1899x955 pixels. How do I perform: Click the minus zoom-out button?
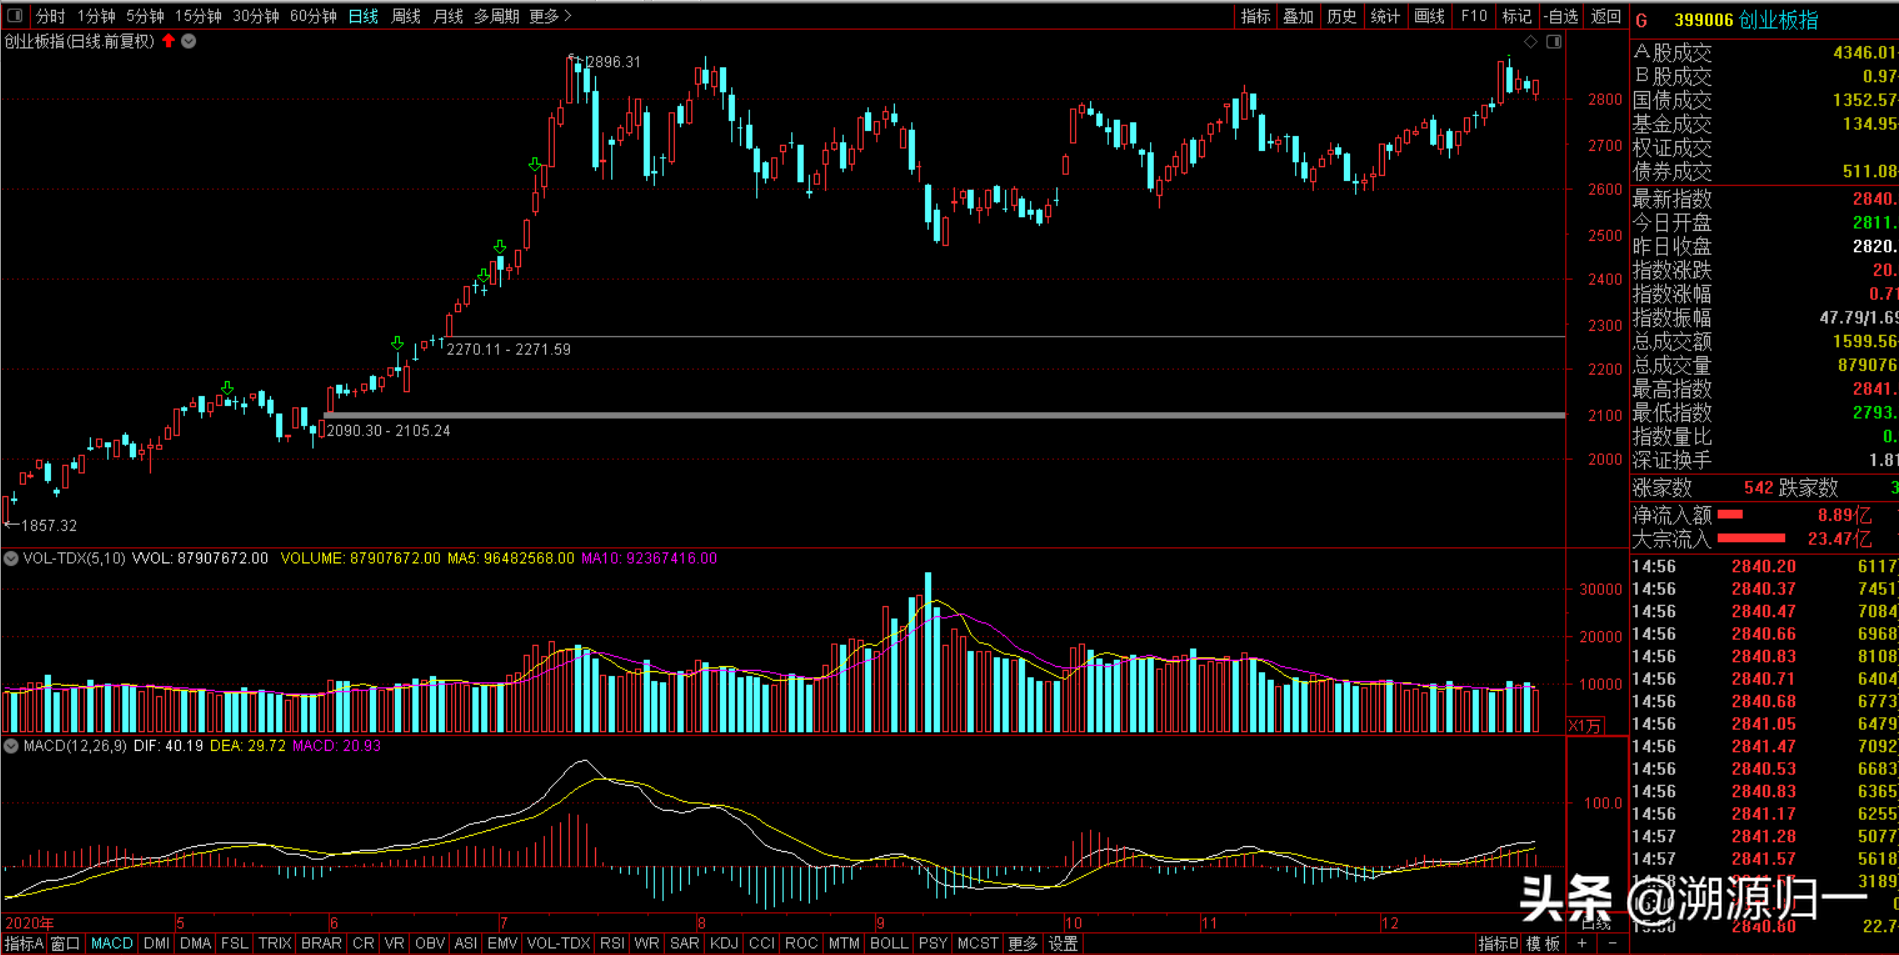click(1612, 943)
